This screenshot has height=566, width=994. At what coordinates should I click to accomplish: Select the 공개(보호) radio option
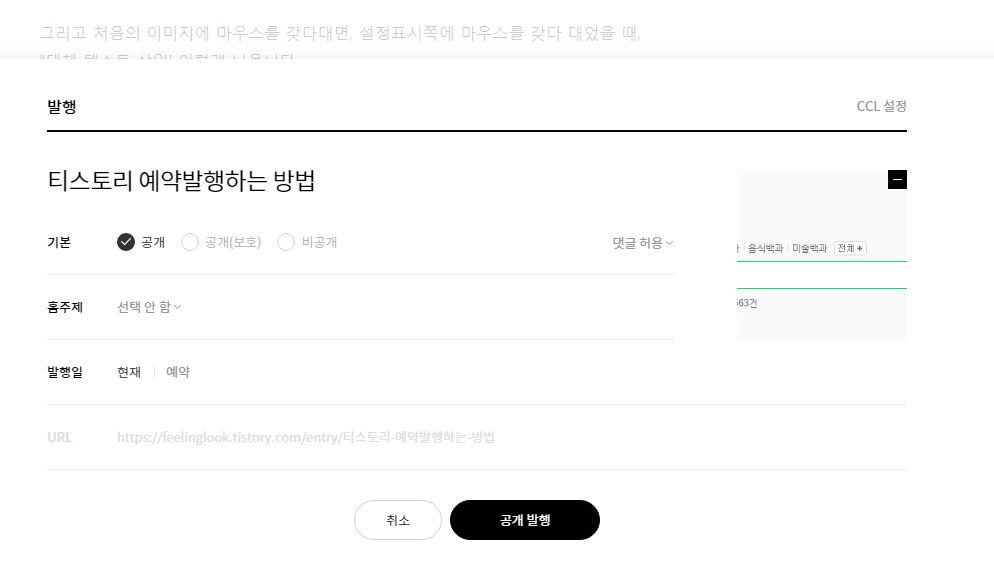click(x=221, y=242)
